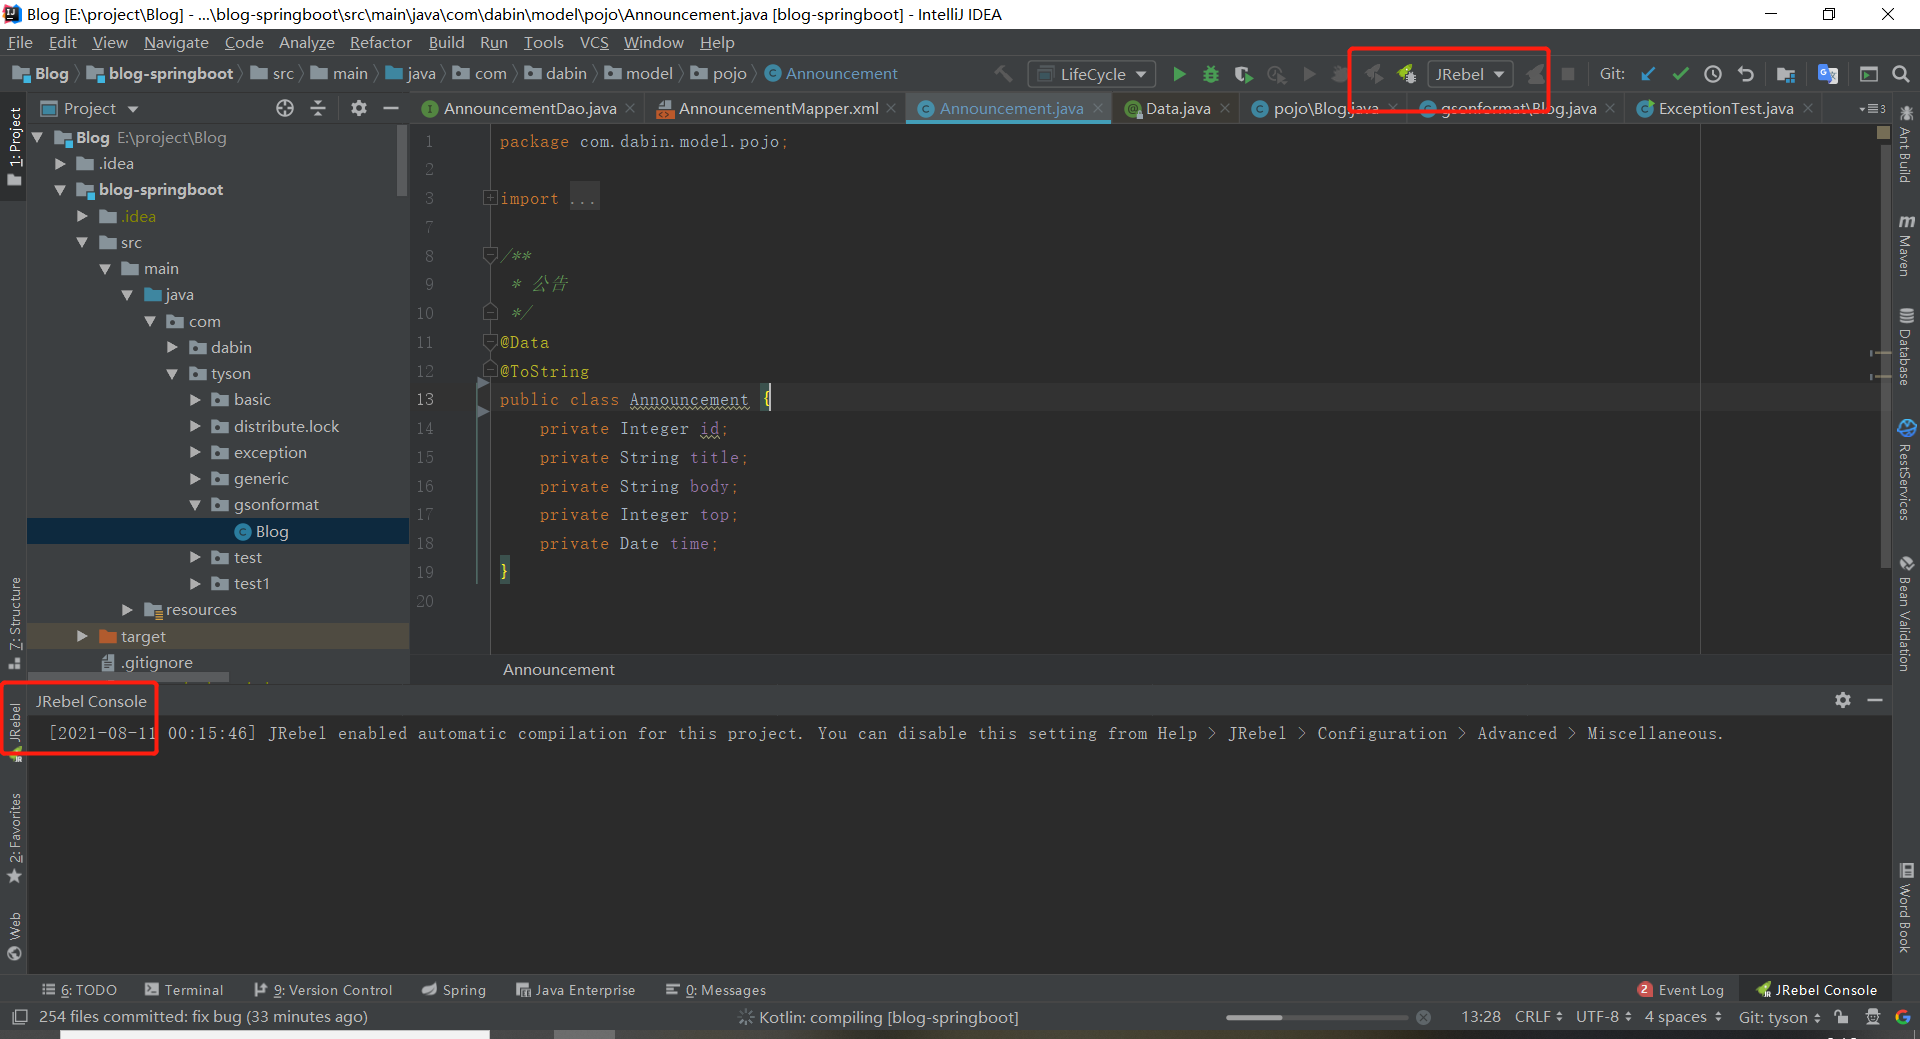Hide the Project panel with minus icon

coord(391,108)
